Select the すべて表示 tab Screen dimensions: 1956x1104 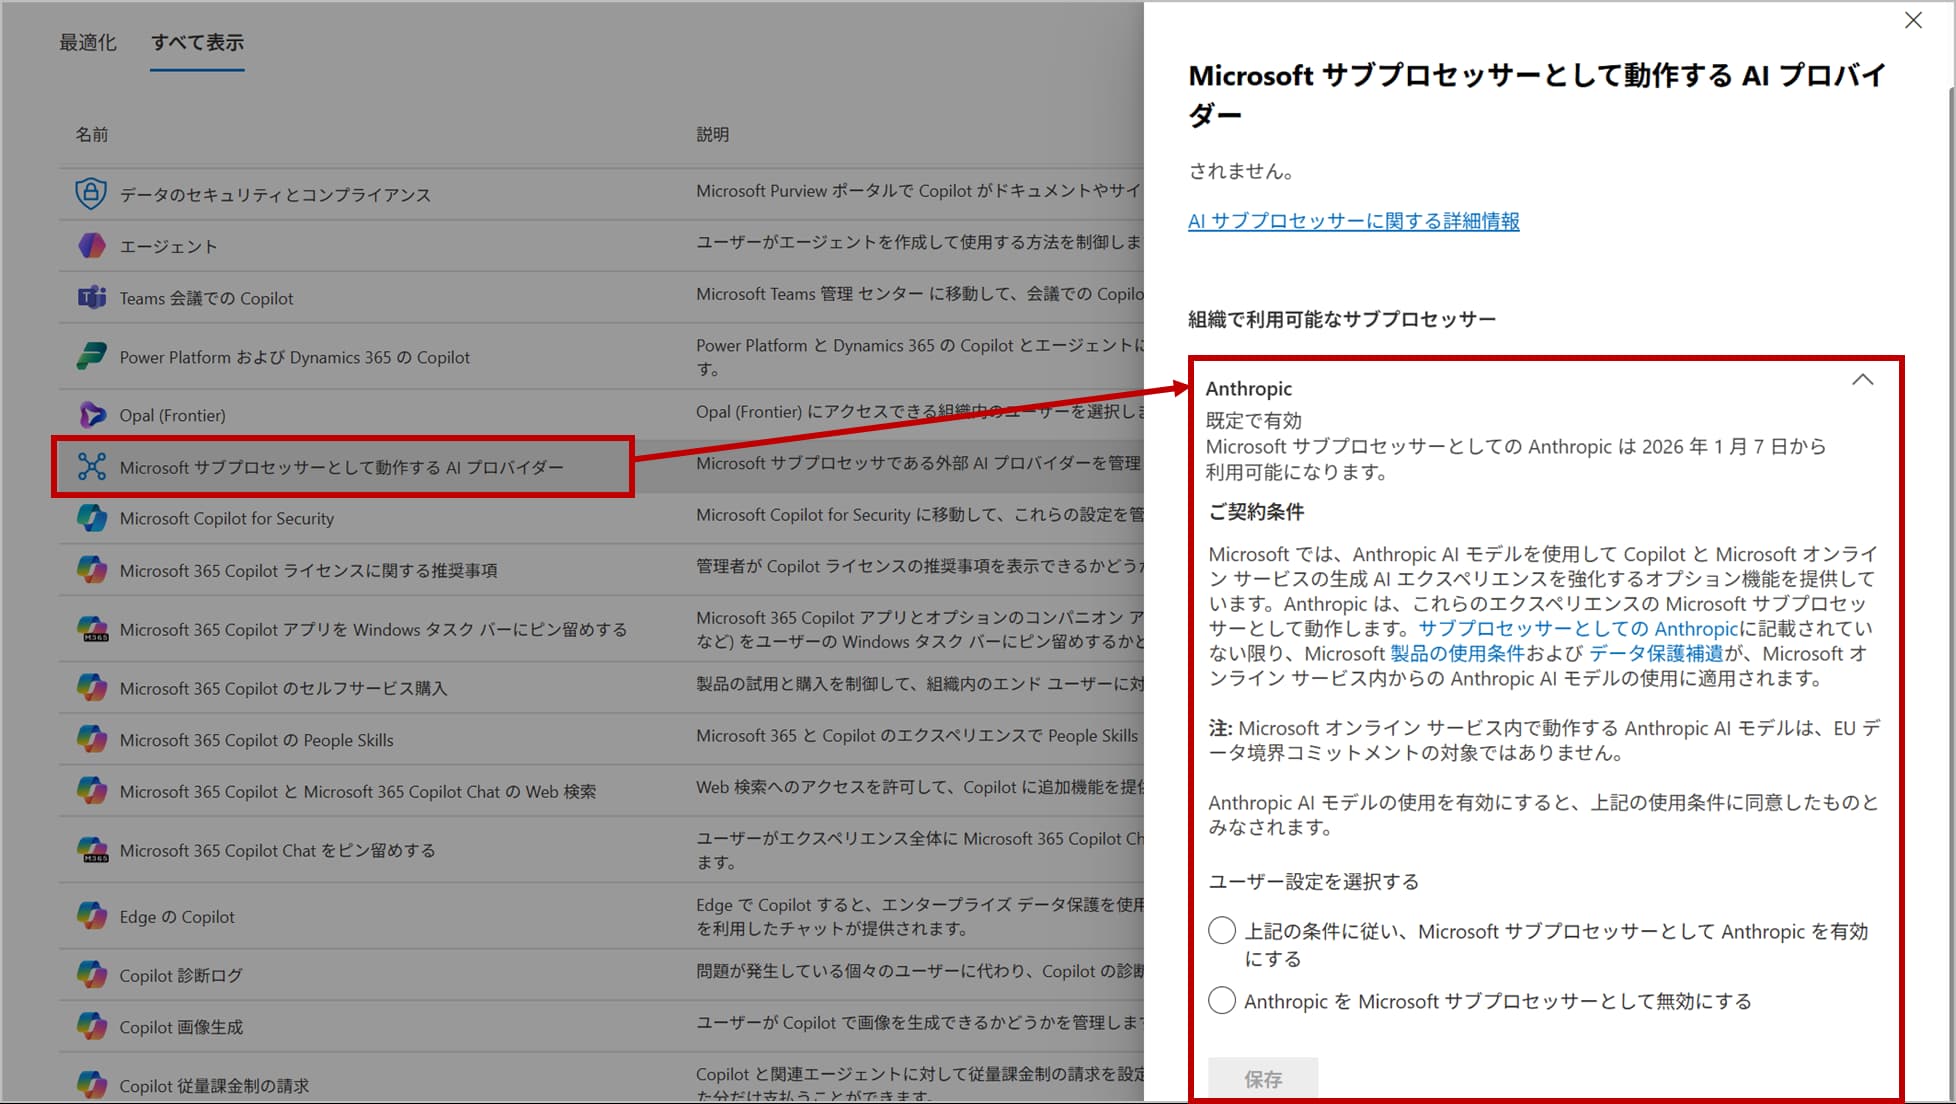pos(197,42)
